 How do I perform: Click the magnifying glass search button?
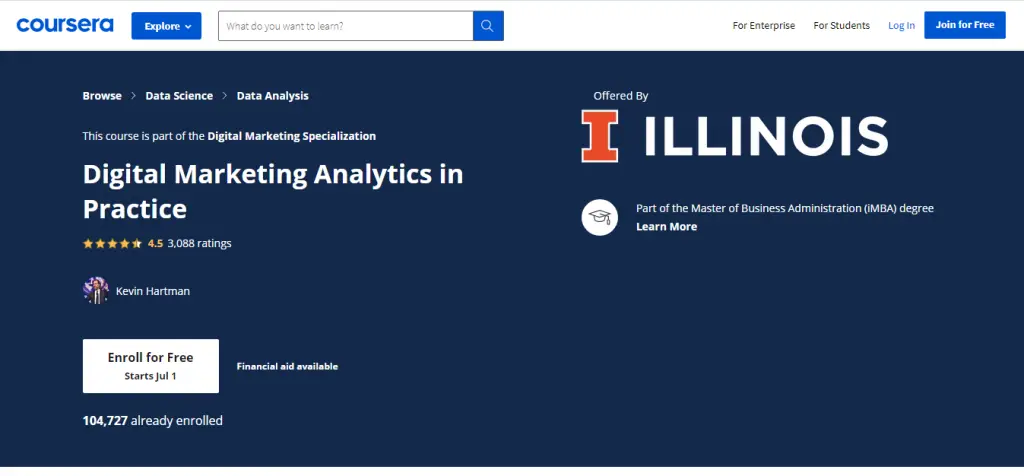(488, 26)
